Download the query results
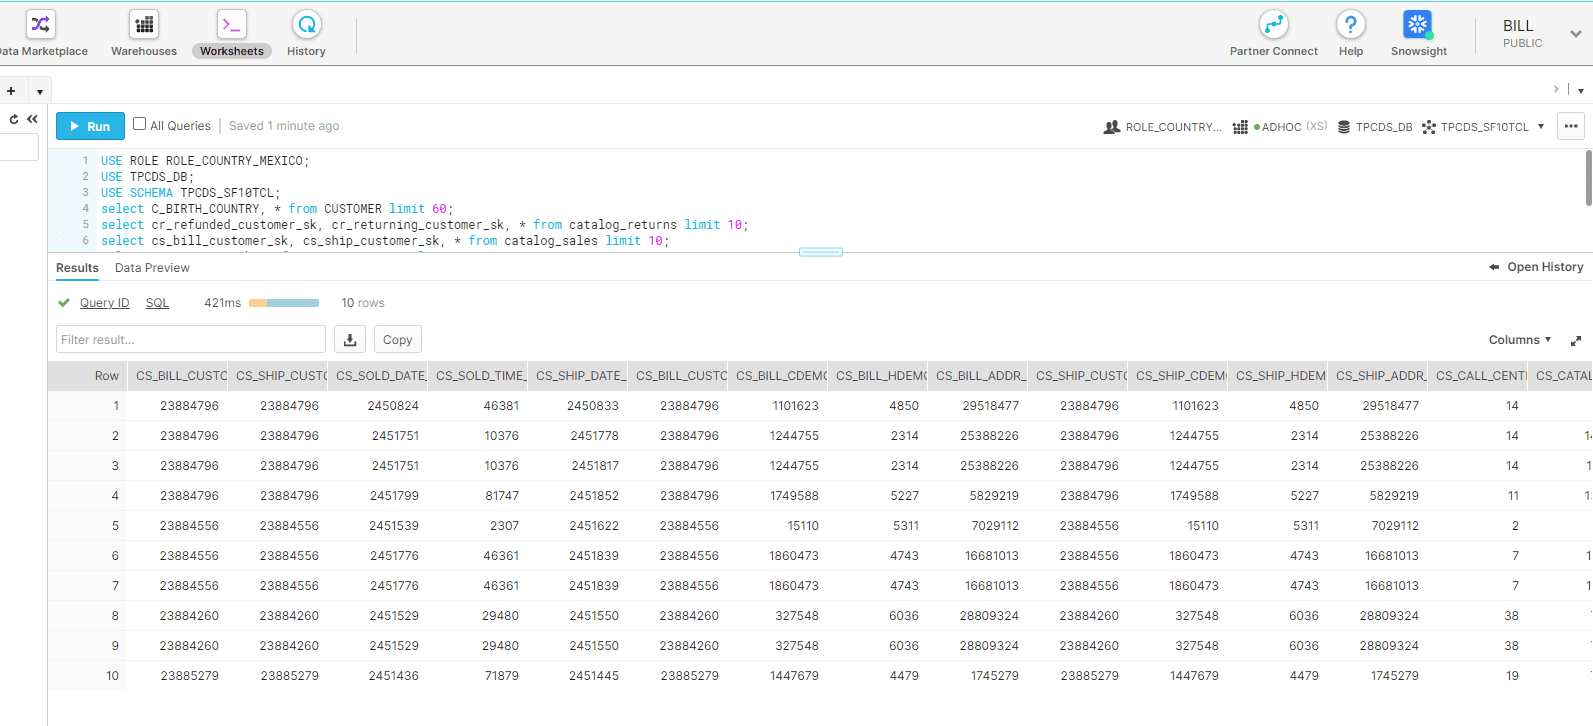Viewport: 1593px width, 726px height. click(x=350, y=339)
